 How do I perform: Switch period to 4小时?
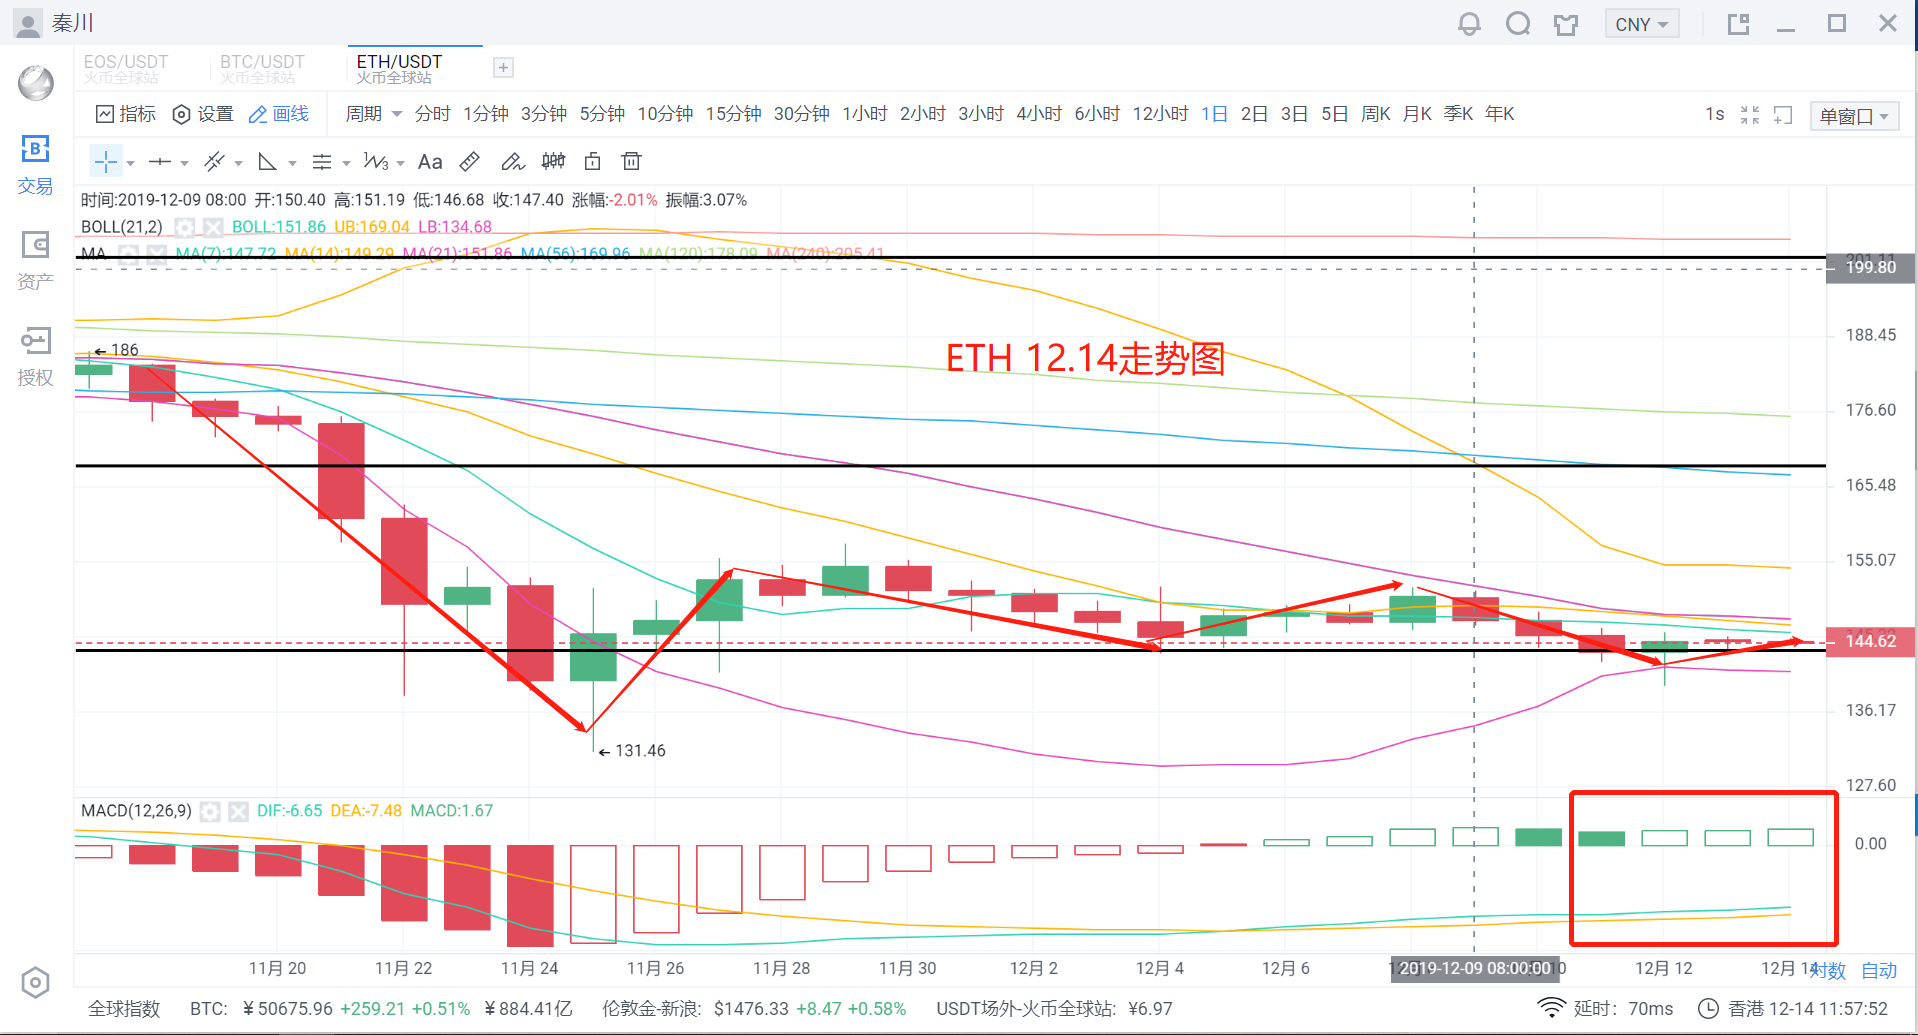pos(1039,114)
